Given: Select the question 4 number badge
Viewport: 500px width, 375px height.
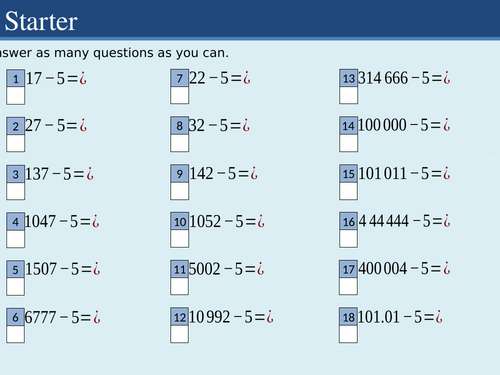Looking at the screenshot, I should [x=16, y=222].
